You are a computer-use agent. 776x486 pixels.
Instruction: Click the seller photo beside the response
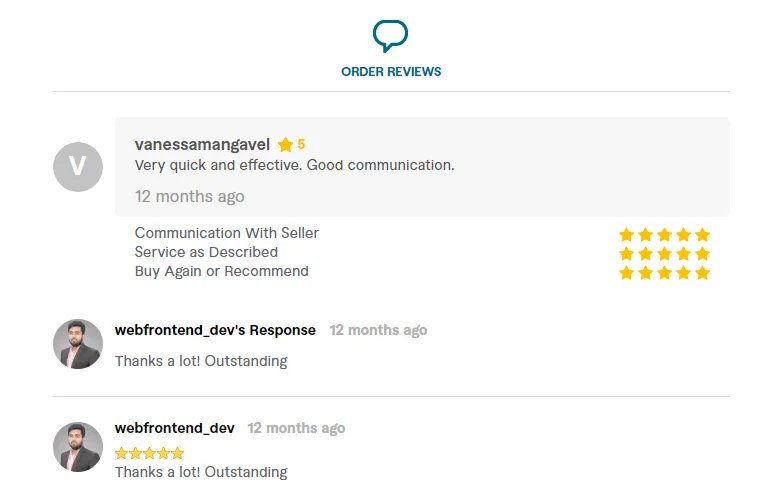(78, 344)
